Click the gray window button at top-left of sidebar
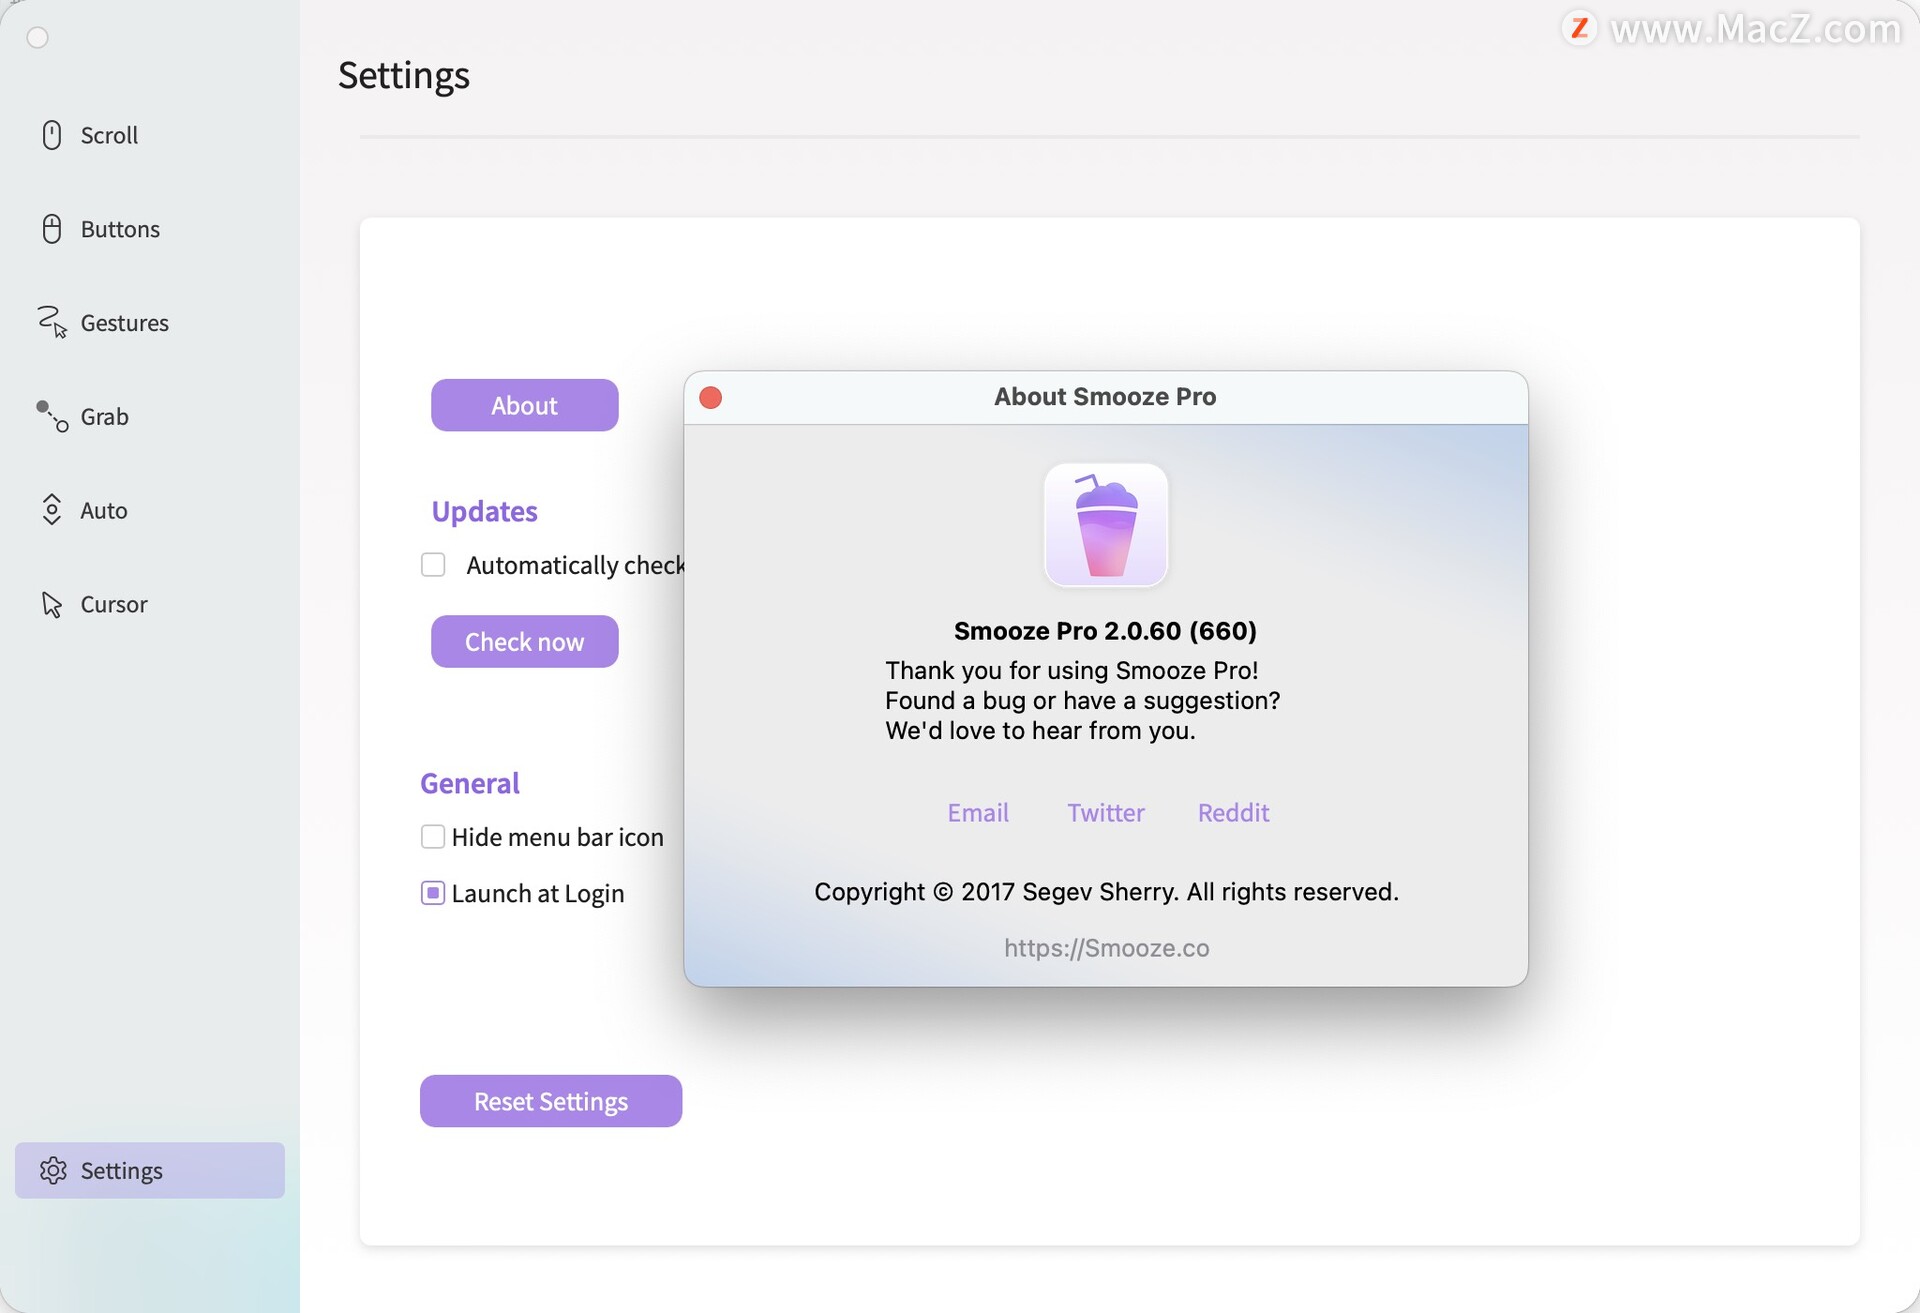 coord(38,38)
